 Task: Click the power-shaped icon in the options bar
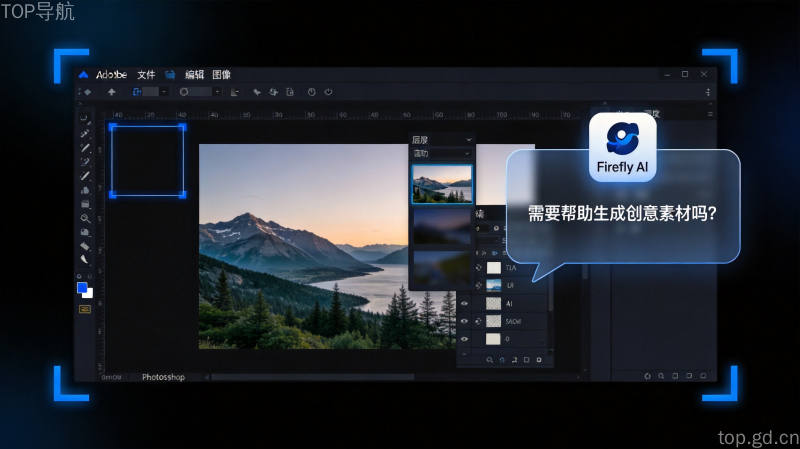(312, 92)
